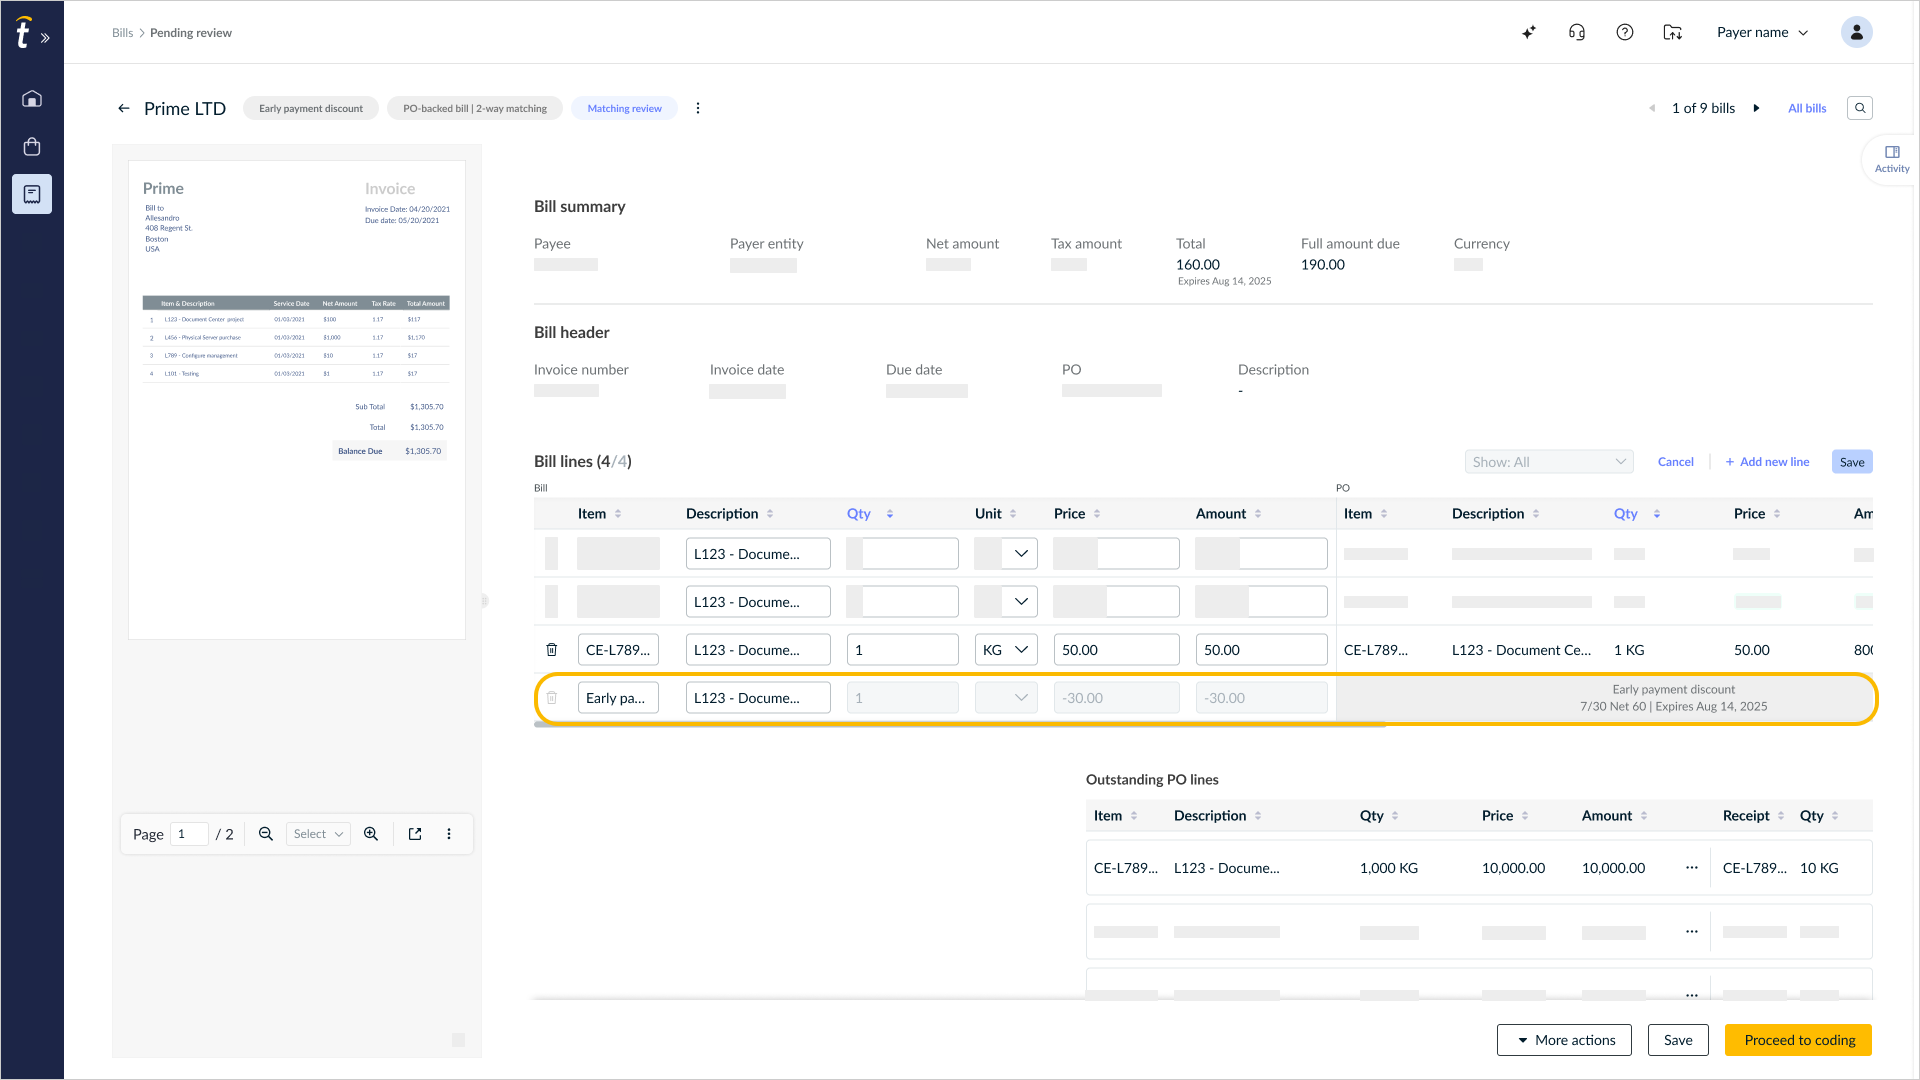Open the Home icon in sidebar
This screenshot has height=1080, width=1920.
click(32, 98)
